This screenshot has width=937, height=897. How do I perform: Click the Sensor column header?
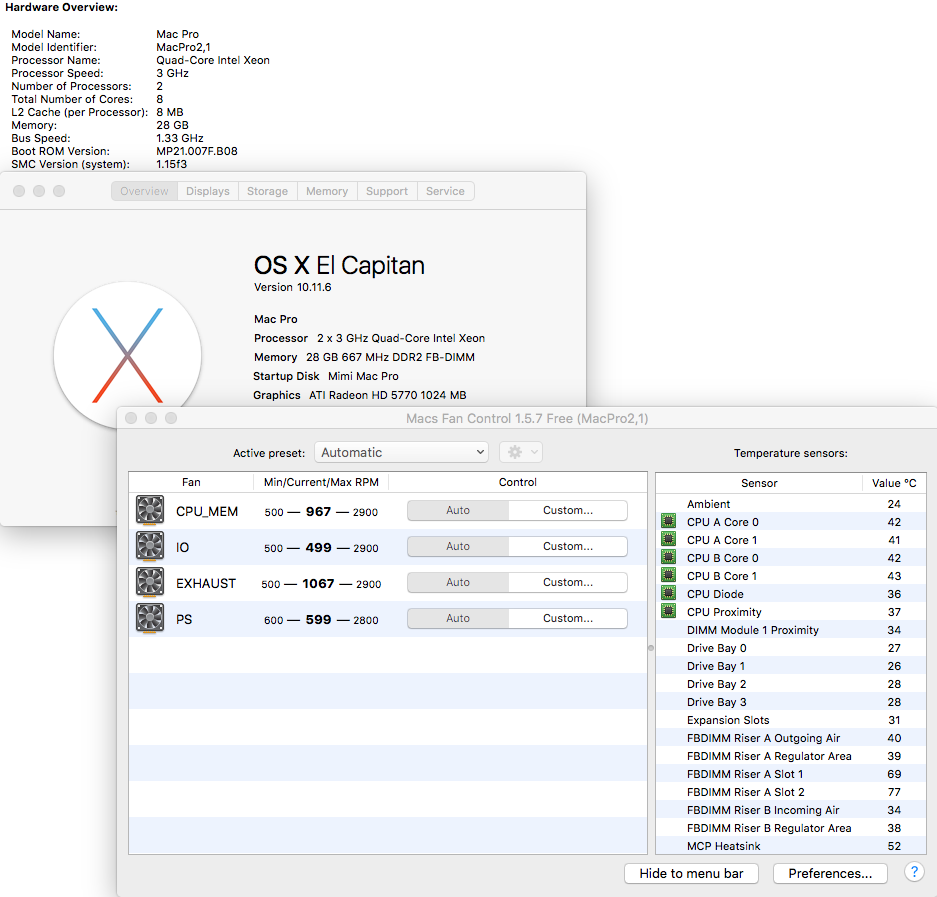(759, 483)
